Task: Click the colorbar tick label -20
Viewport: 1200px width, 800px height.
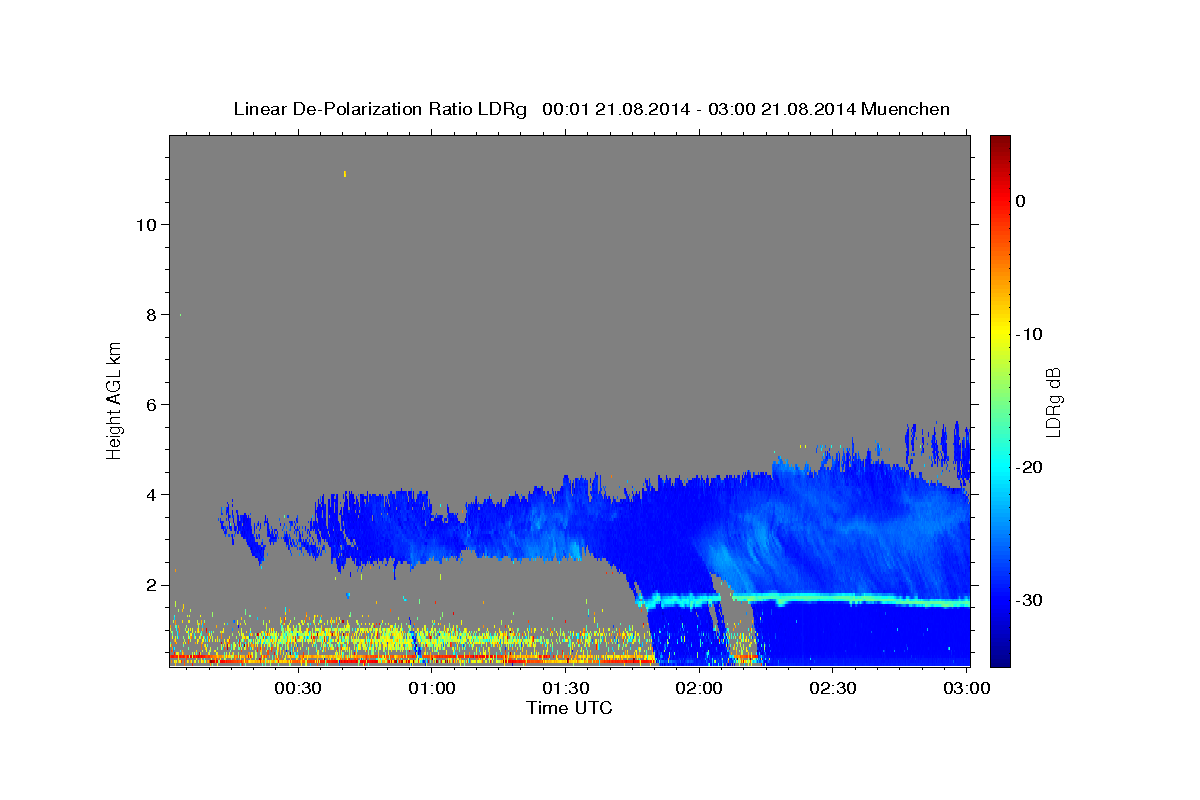Action: pyautogui.click(x=1031, y=467)
